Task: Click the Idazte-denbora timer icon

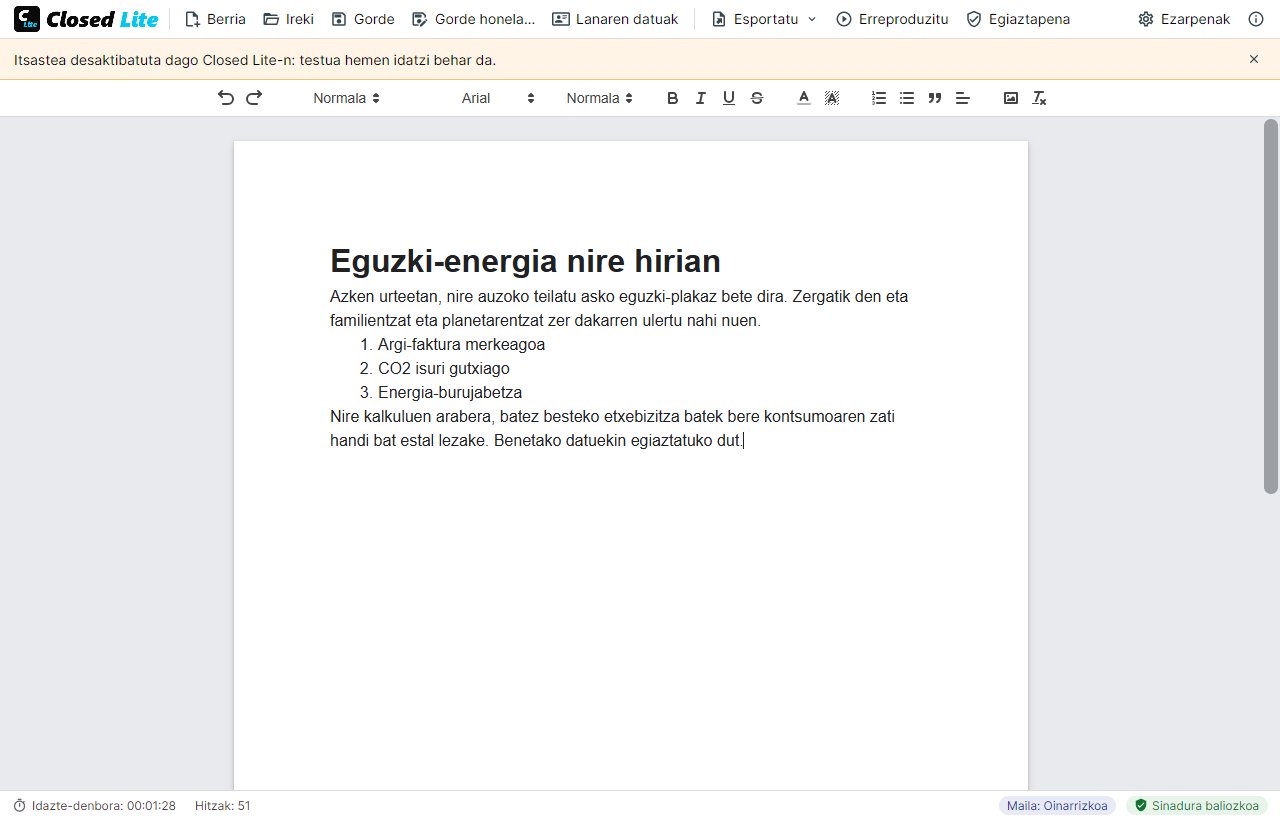Action: point(19,806)
